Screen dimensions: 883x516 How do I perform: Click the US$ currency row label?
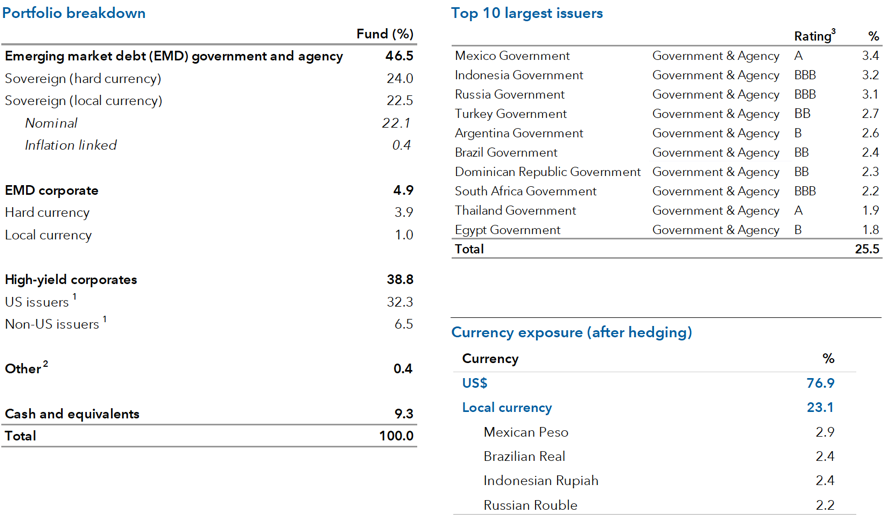coord(474,383)
